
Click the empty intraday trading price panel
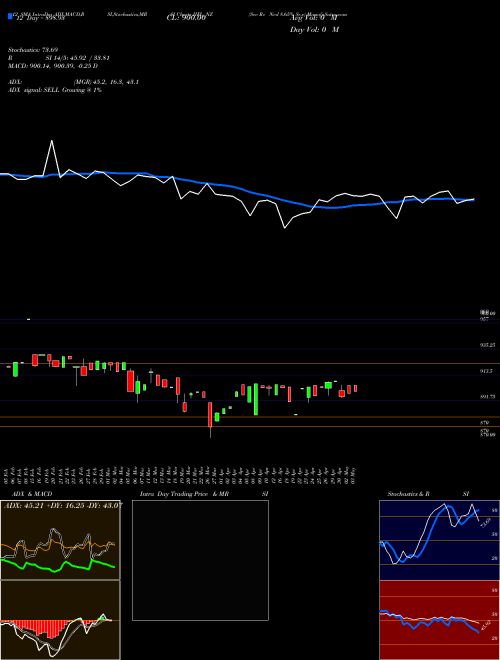[x=200, y=560]
